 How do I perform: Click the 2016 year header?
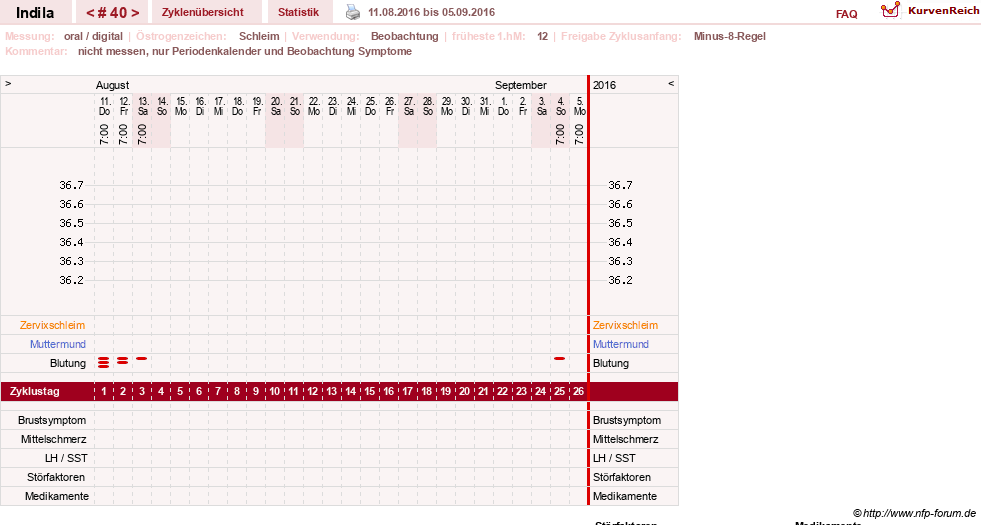click(x=604, y=85)
